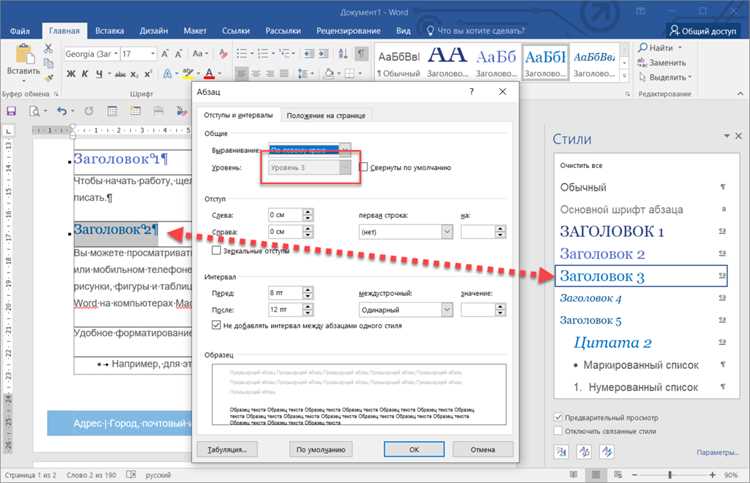Click the Decrease Indent icon
Screen dimensions: 750x483
point(309,54)
